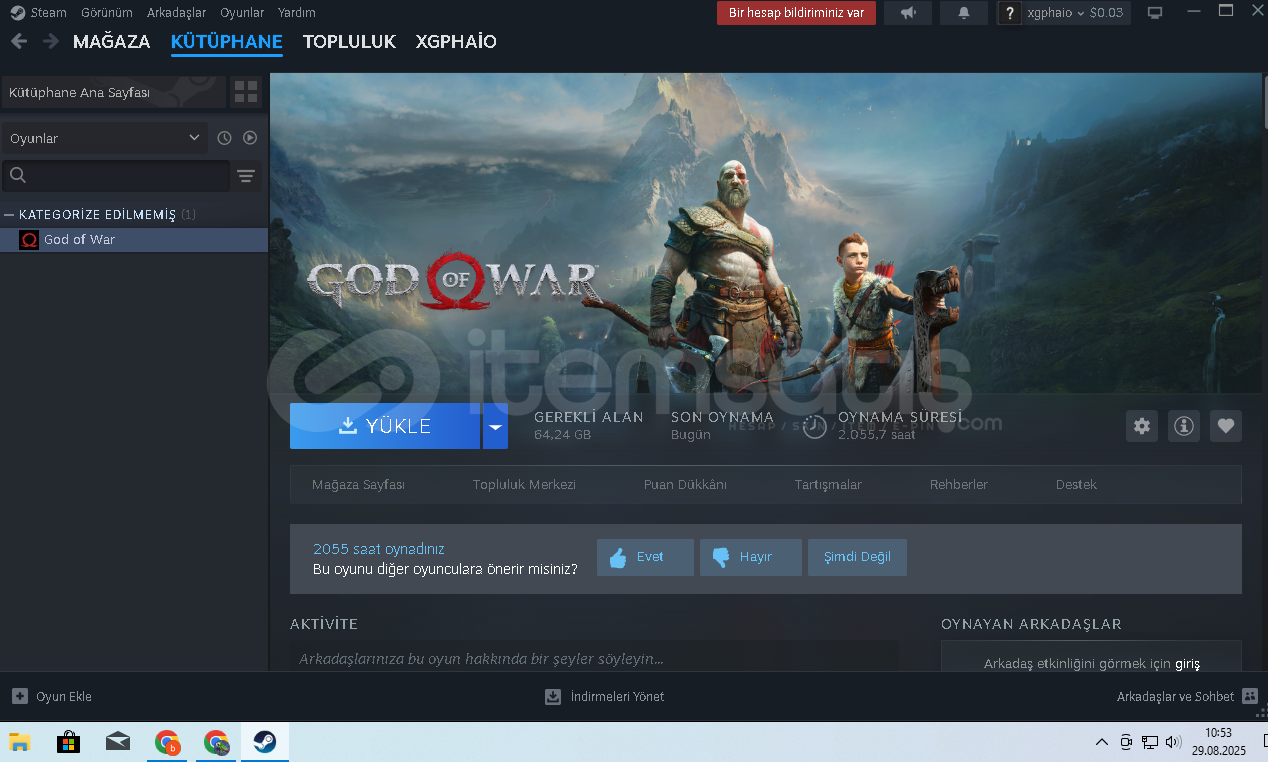Screen dimensions: 1268x762
Task: Click the thumbs-down icon on Hayır
Action: [720, 557]
